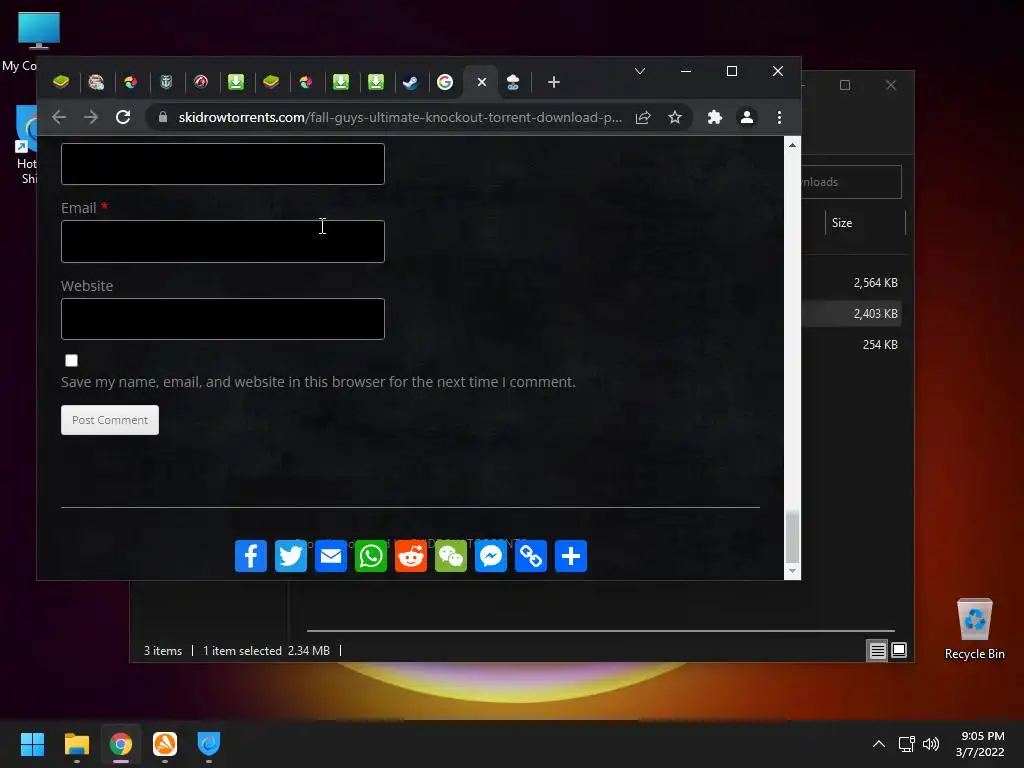
Task: Click the browser vertical scrollbar thumb
Action: [792, 537]
